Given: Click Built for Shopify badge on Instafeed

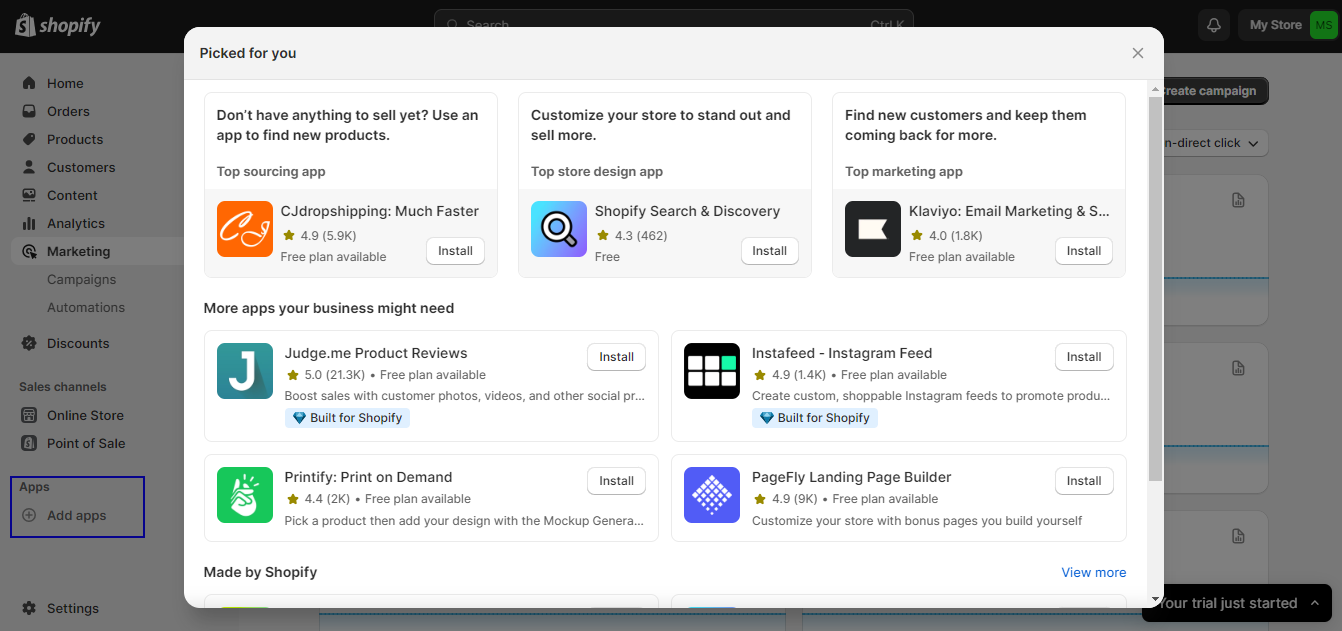Looking at the screenshot, I should tap(814, 418).
